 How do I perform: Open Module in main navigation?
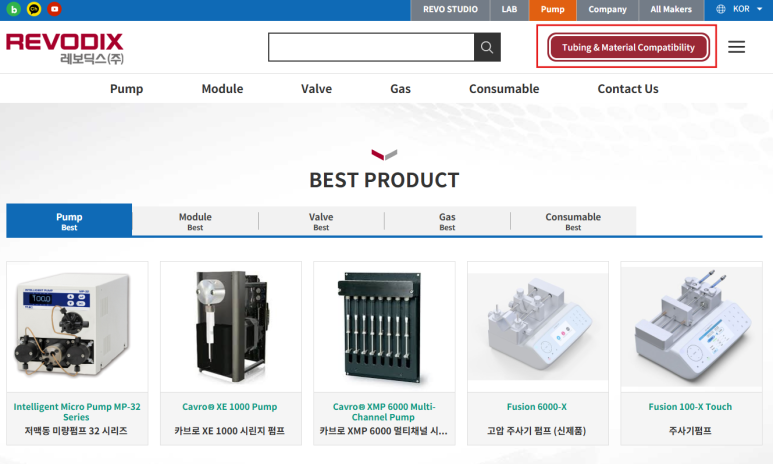(222, 89)
